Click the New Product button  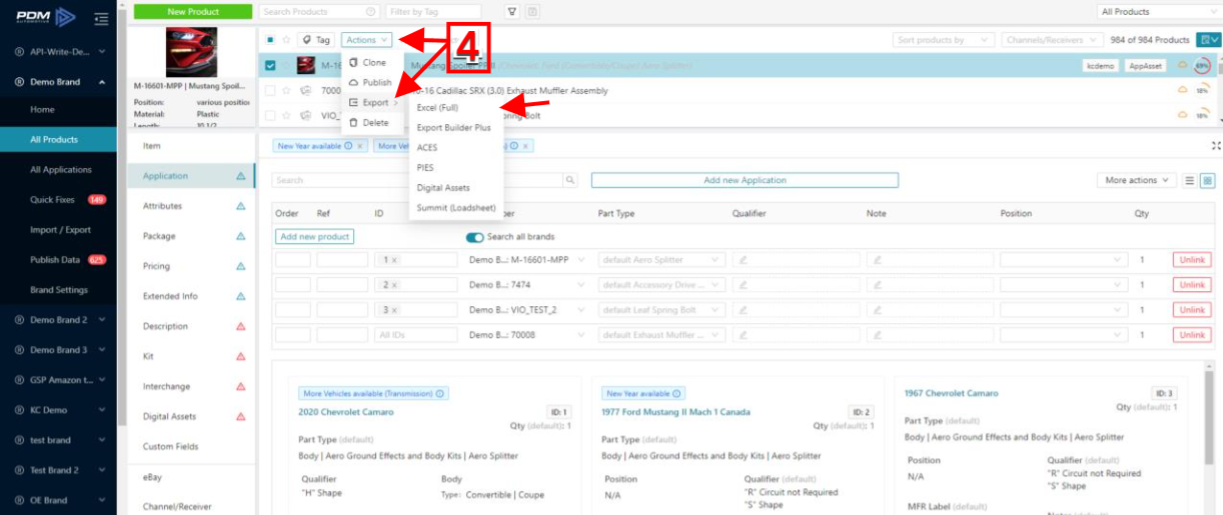[x=193, y=12]
